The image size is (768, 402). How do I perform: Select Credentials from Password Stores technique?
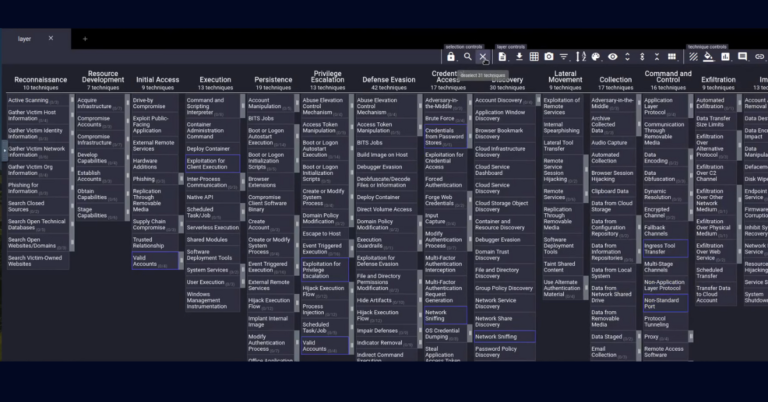pyautogui.click(x=445, y=137)
